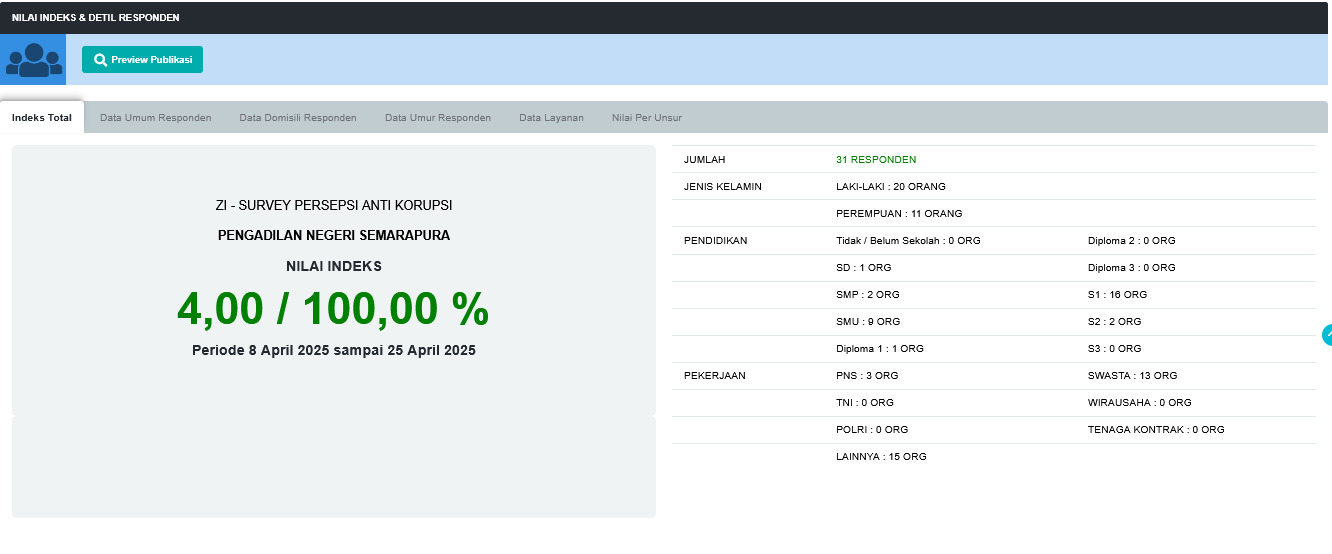Click the PNS : 3 ORG entry

pos(867,376)
